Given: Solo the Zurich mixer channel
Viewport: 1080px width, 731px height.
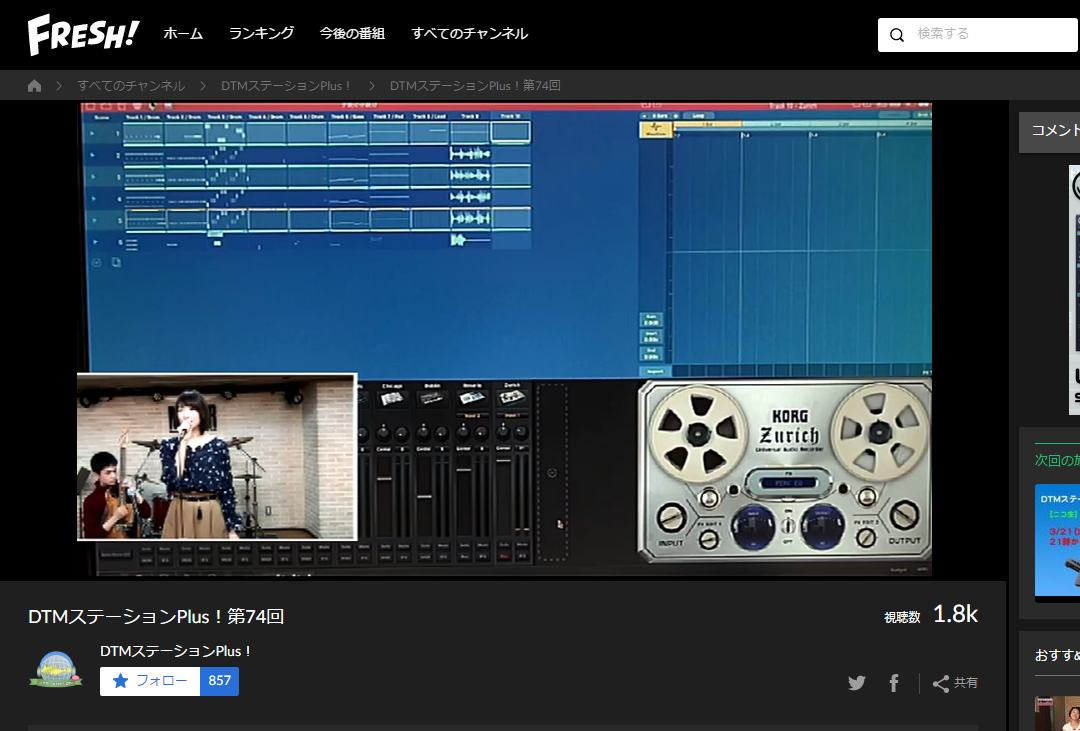Looking at the screenshot, I should coord(505,546).
